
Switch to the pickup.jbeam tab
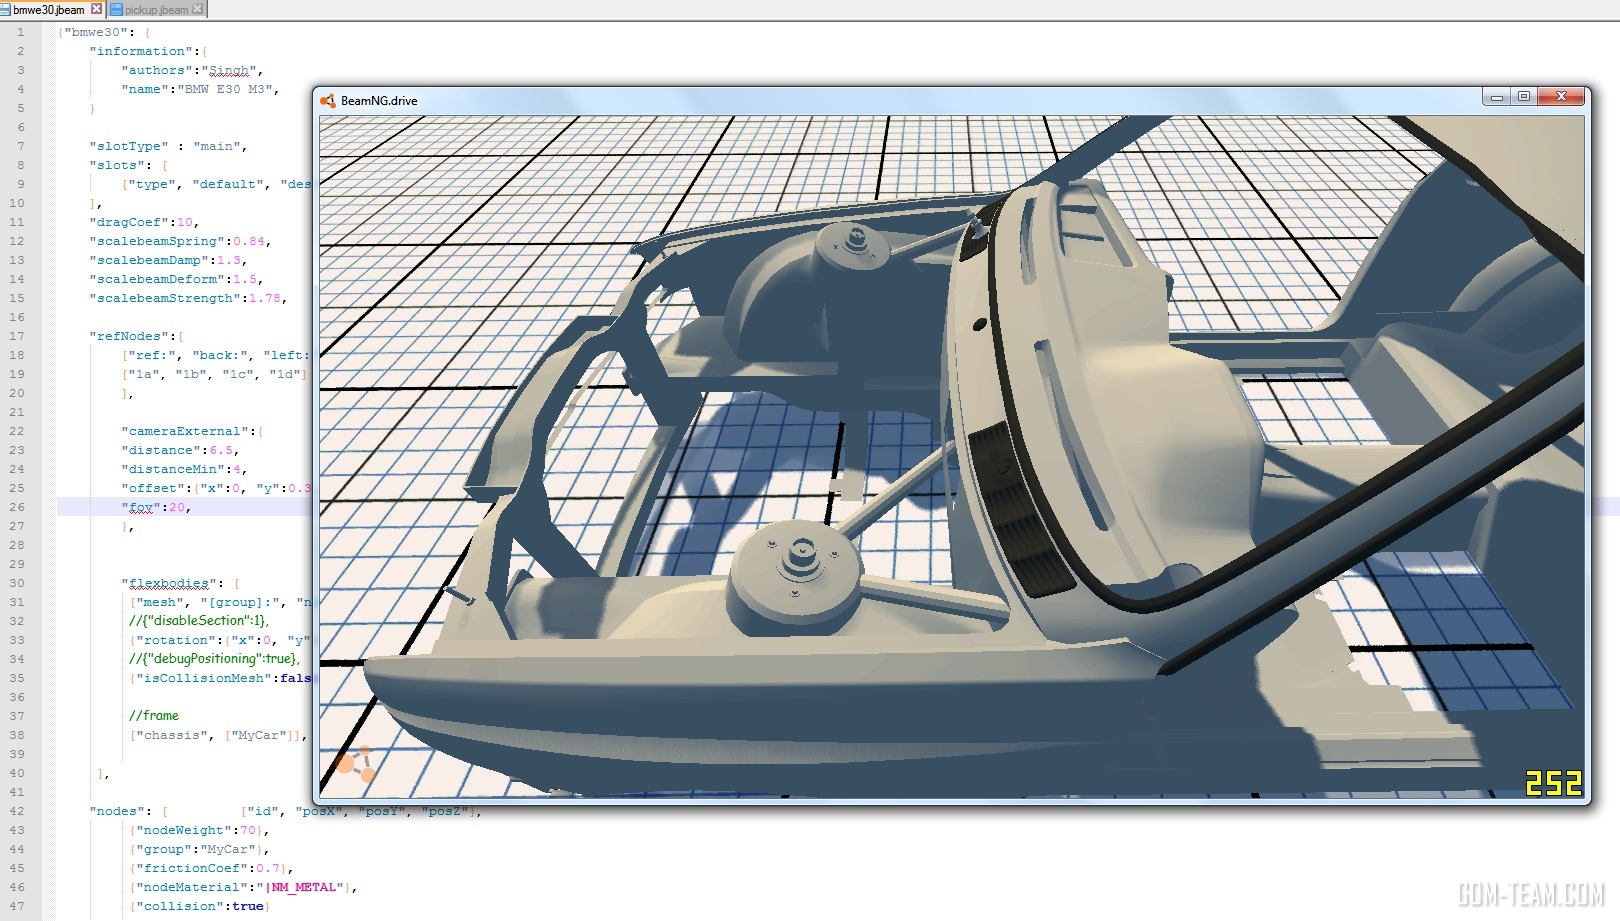pos(155,9)
